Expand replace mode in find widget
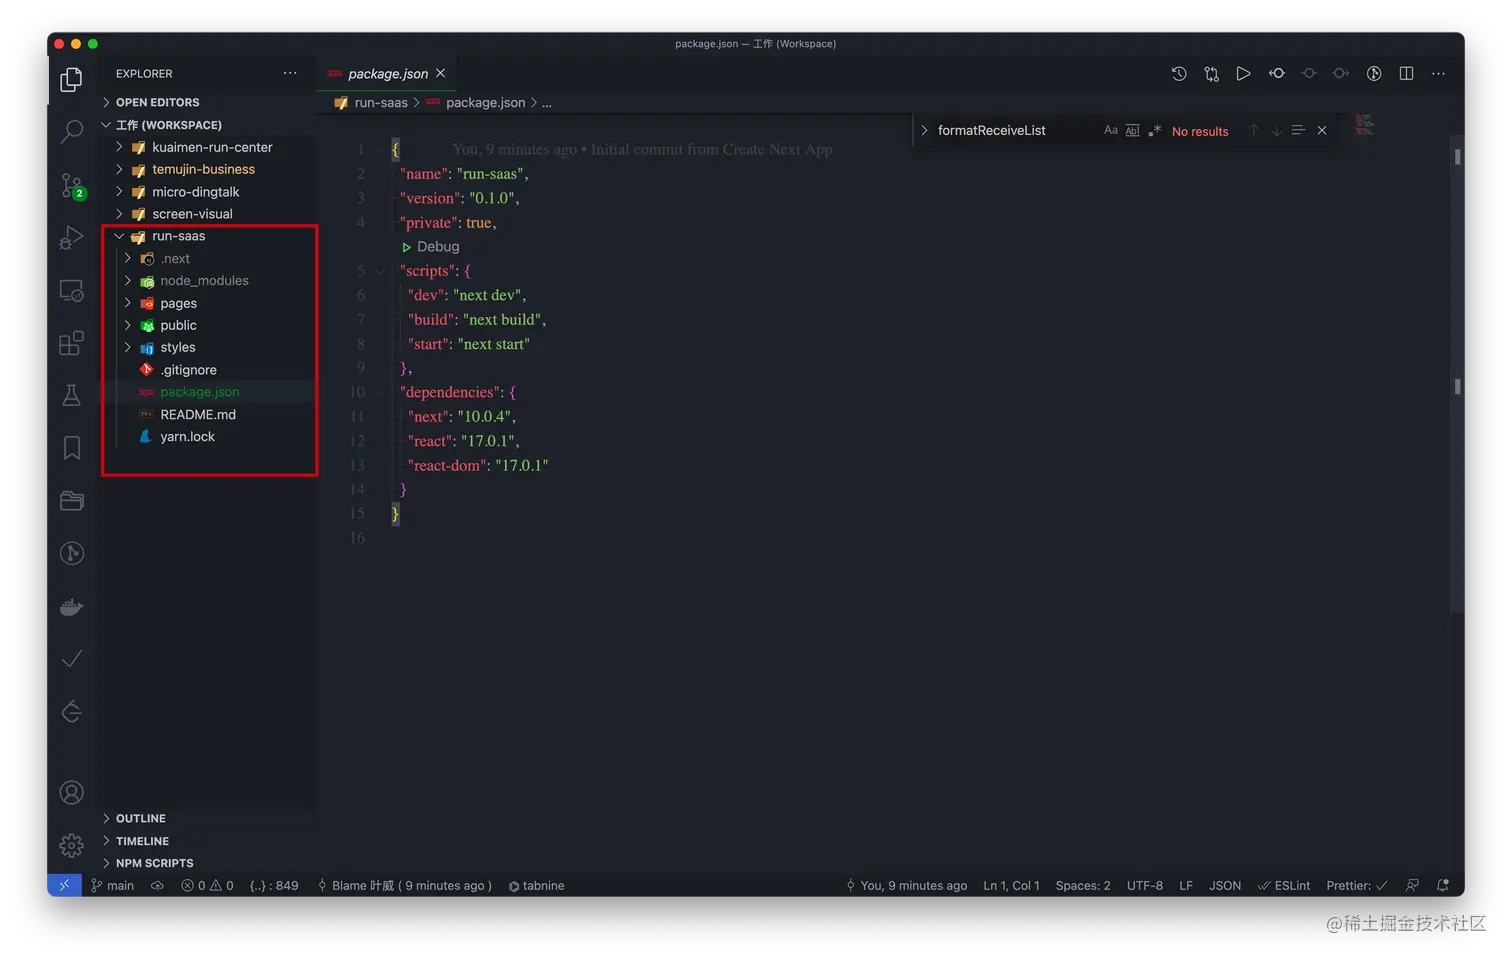The image size is (1512, 959). 924,130
